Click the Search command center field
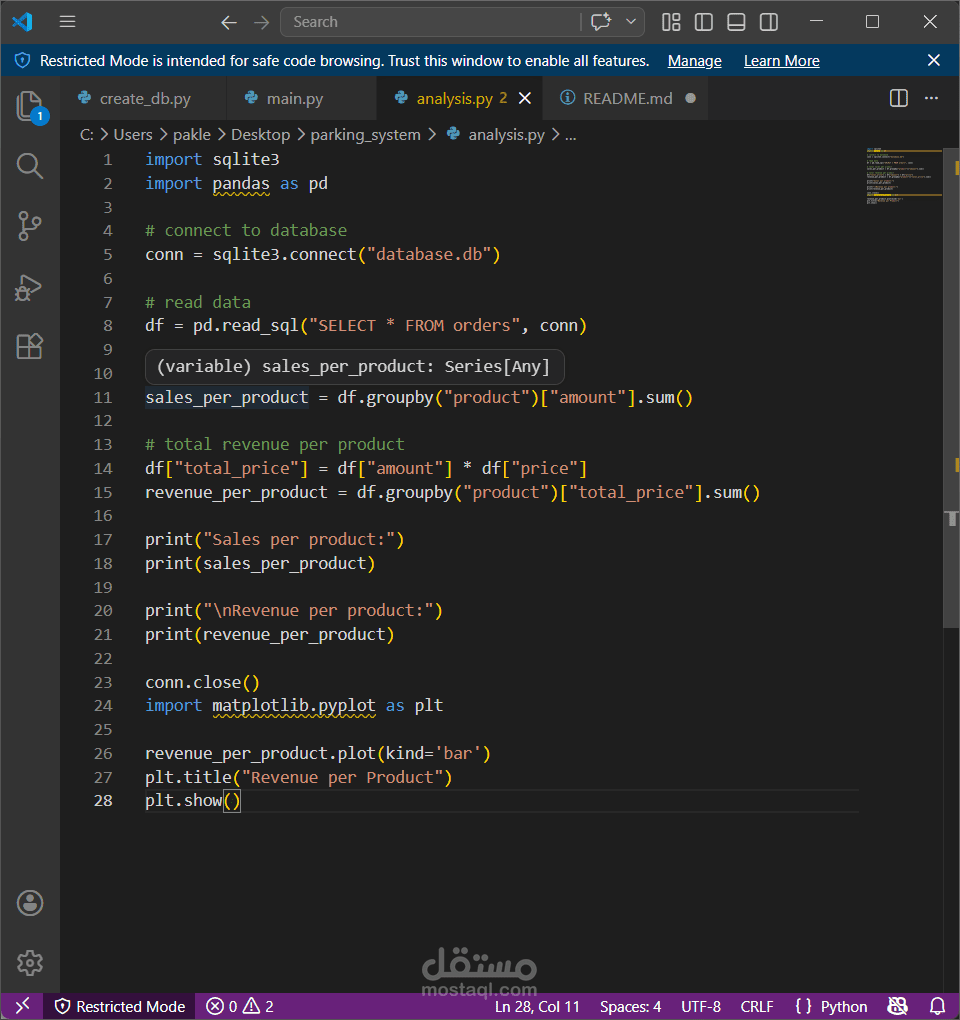 (430, 22)
